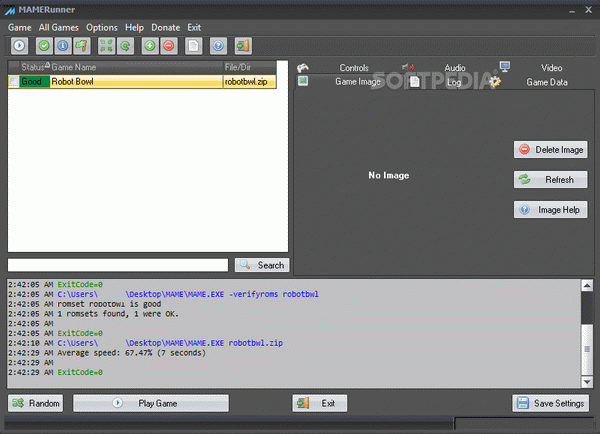Click the green checkmark verify toolbar icon

tap(44, 46)
